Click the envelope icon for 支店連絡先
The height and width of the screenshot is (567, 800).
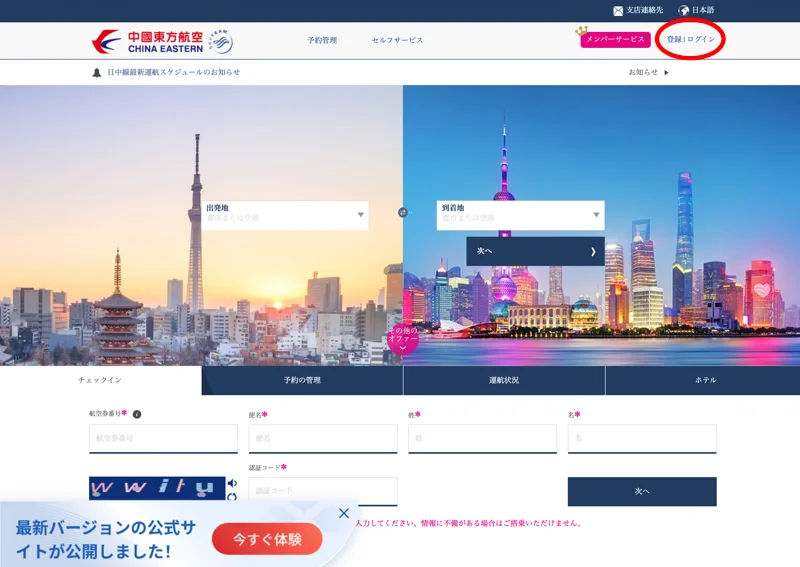[x=618, y=11]
